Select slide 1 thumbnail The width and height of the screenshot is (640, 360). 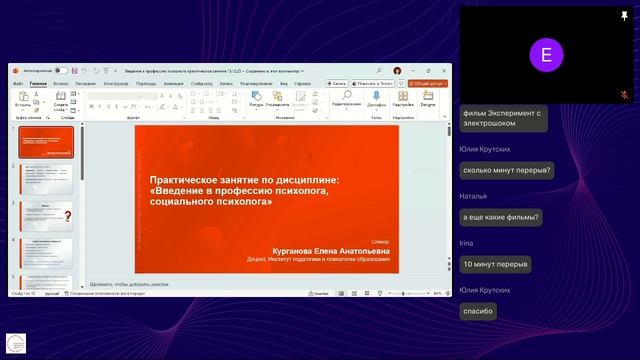(x=46, y=142)
